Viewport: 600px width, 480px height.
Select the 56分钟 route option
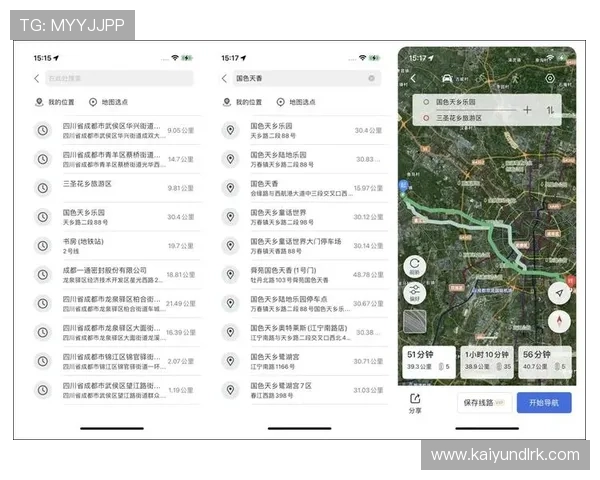[545, 362]
